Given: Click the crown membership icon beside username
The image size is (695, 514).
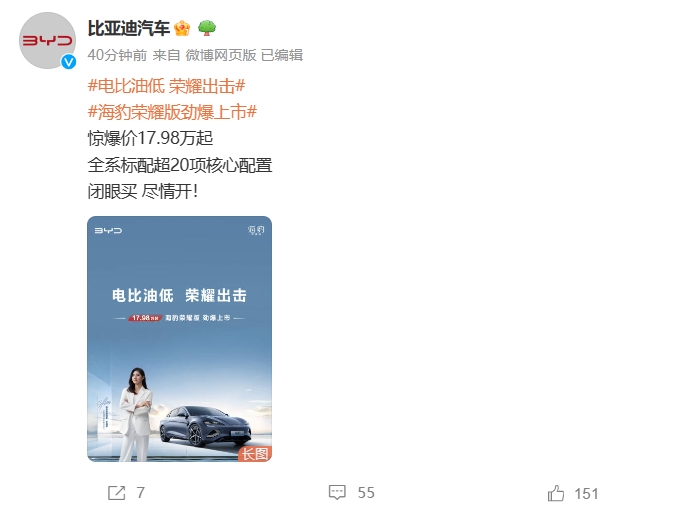Looking at the screenshot, I should click(182, 28).
